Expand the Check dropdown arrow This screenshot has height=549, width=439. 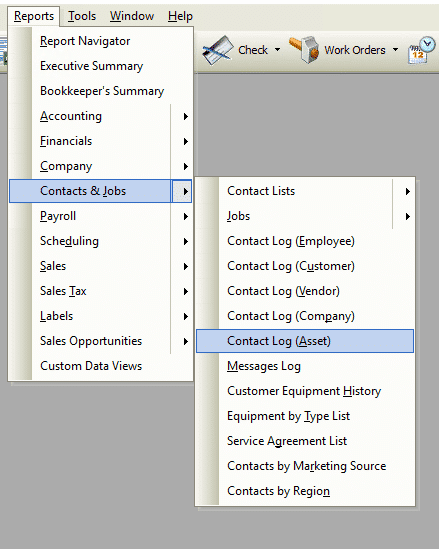pyautogui.click(x=277, y=50)
